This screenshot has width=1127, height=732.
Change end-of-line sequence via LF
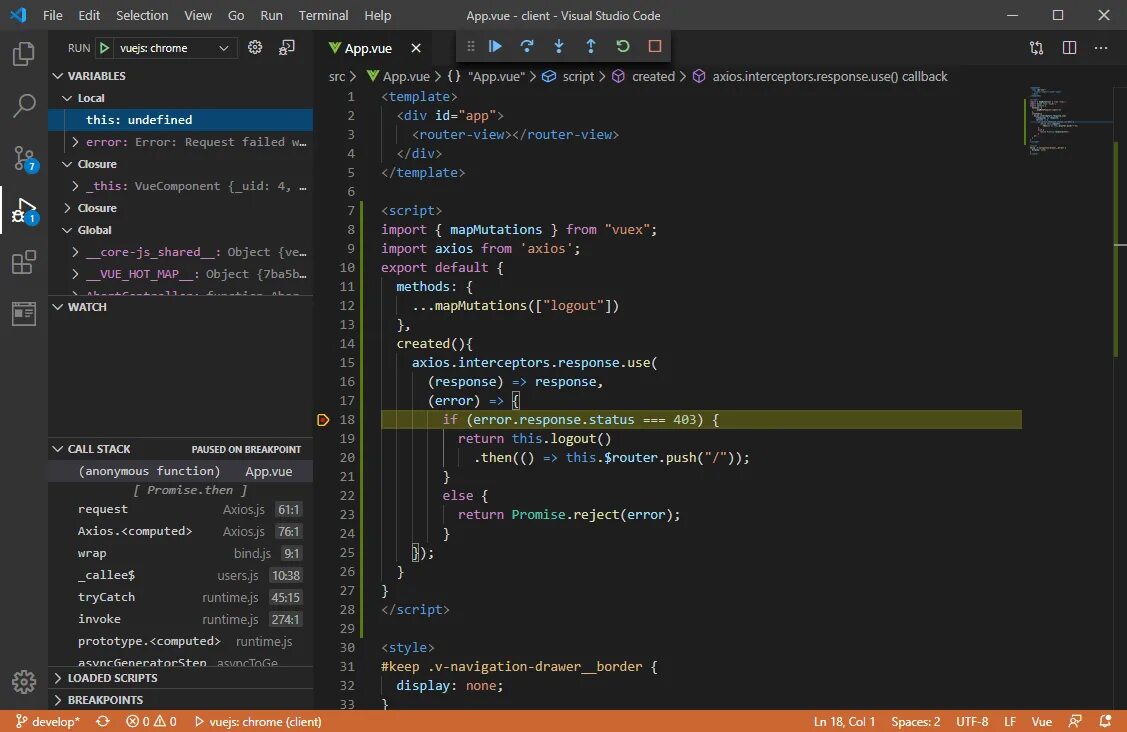click(x=1010, y=721)
